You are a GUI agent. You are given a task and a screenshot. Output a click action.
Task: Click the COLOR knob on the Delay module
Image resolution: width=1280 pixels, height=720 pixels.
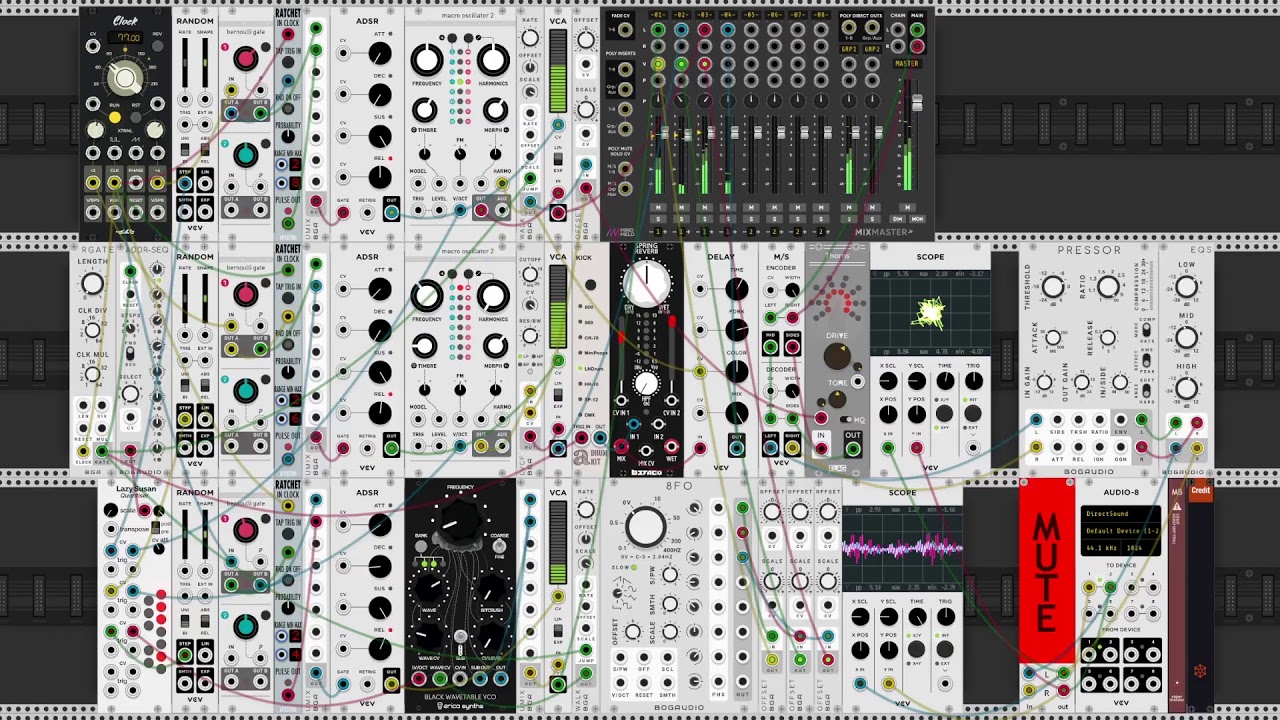pos(737,372)
